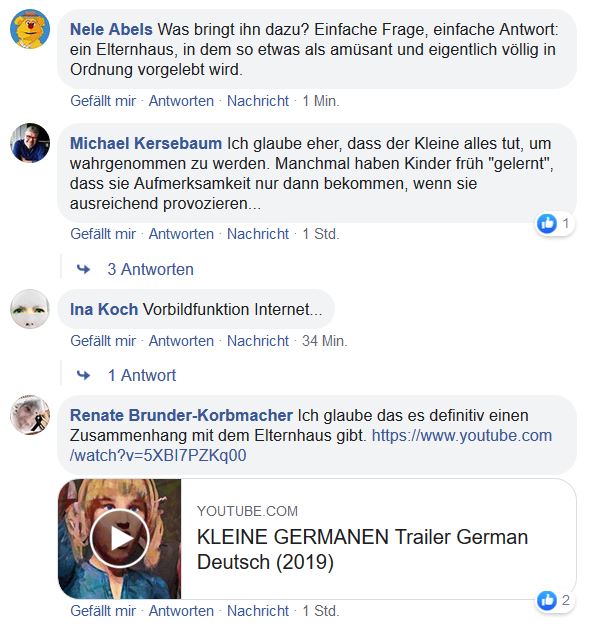Viewport: 606px width, 629px height.
Task: Open Kleine Germanen Trailer link title
Action: pyautogui.click(x=362, y=549)
